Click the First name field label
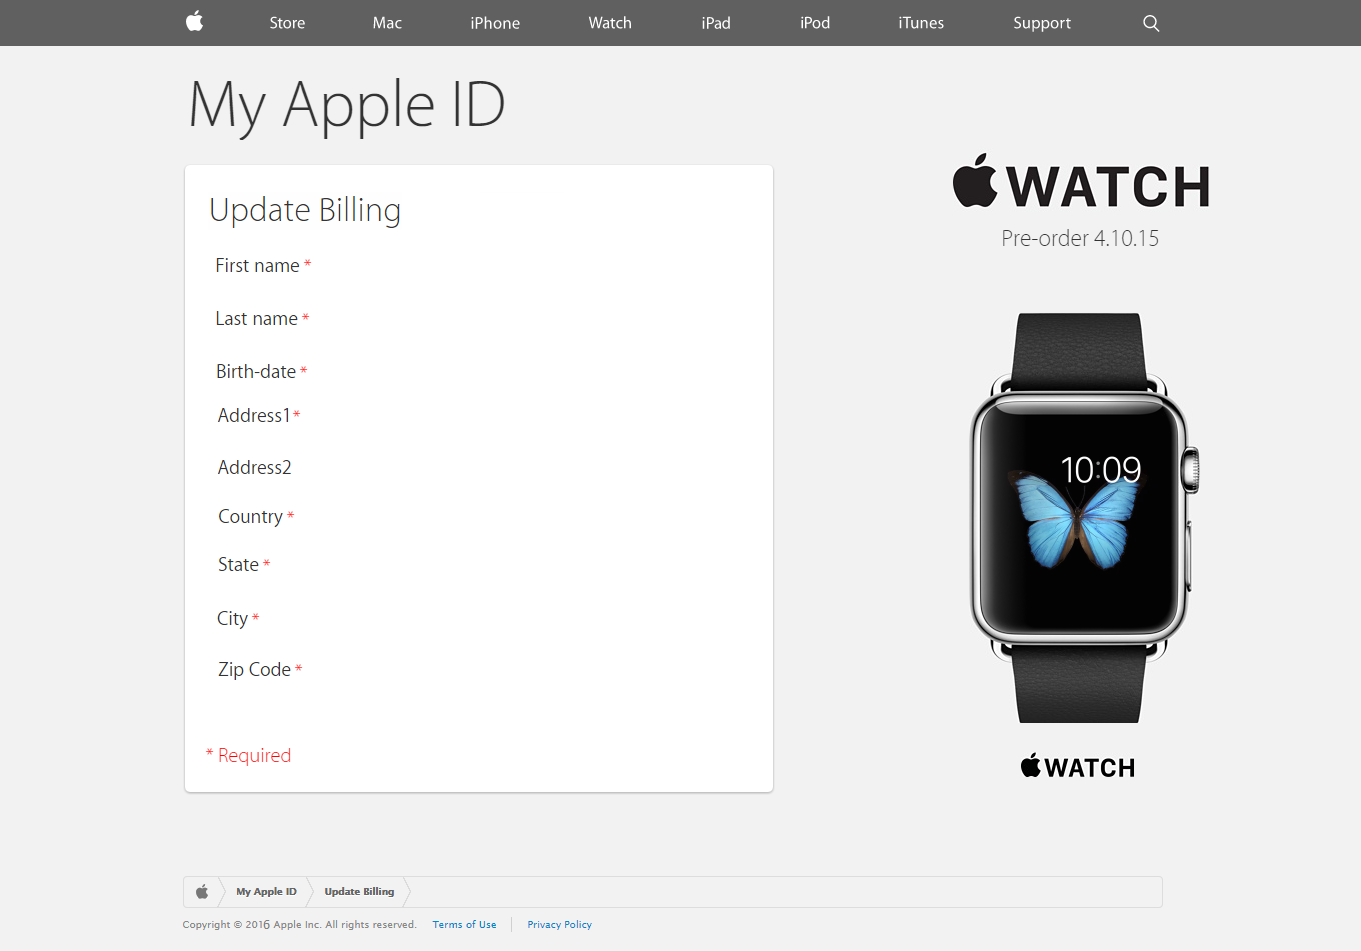The width and height of the screenshot is (1361, 951). click(x=257, y=265)
